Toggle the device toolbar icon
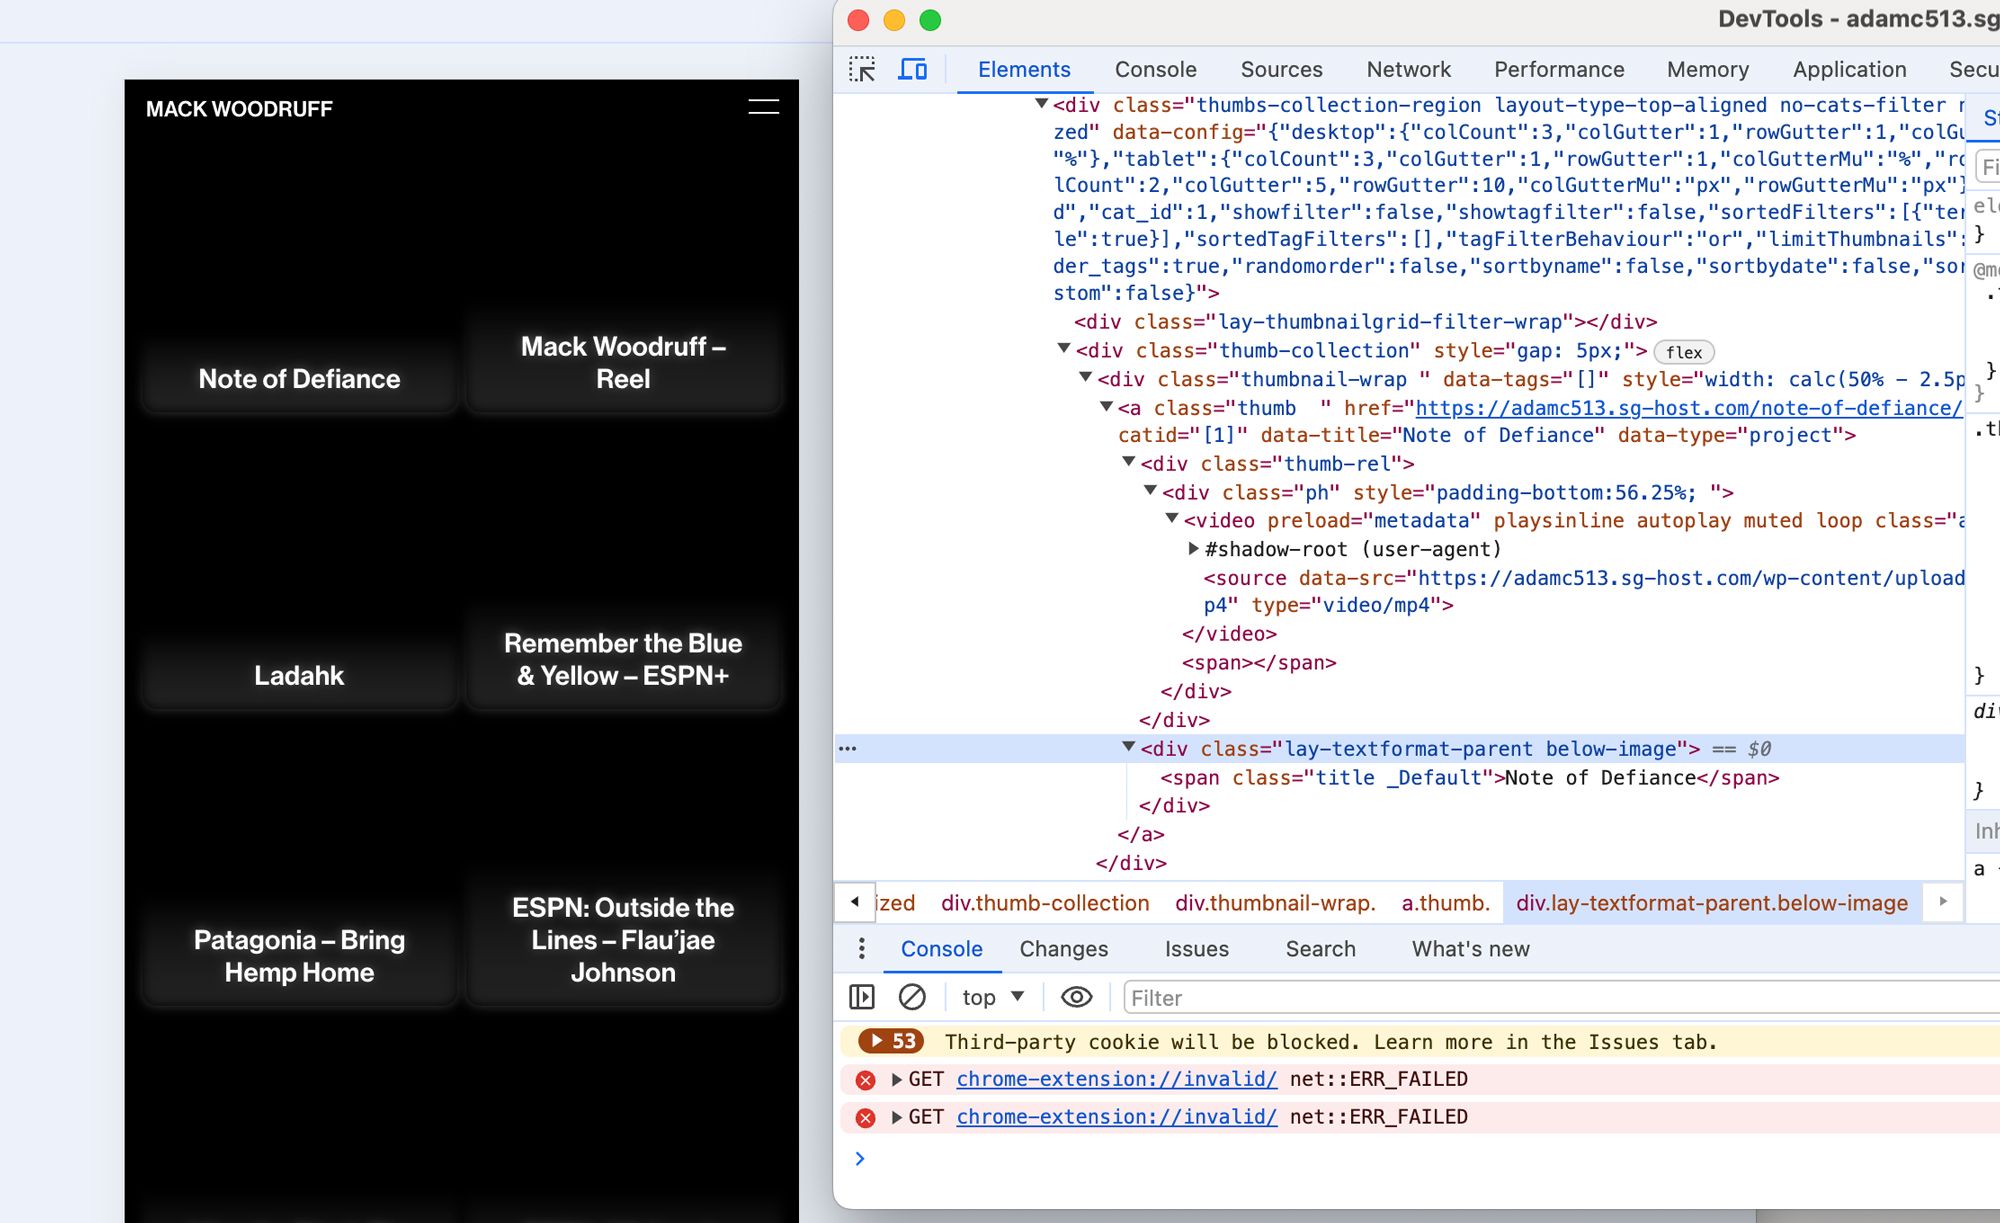Image resolution: width=2000 pixels, height=1223 pixels. click(912, 69)
